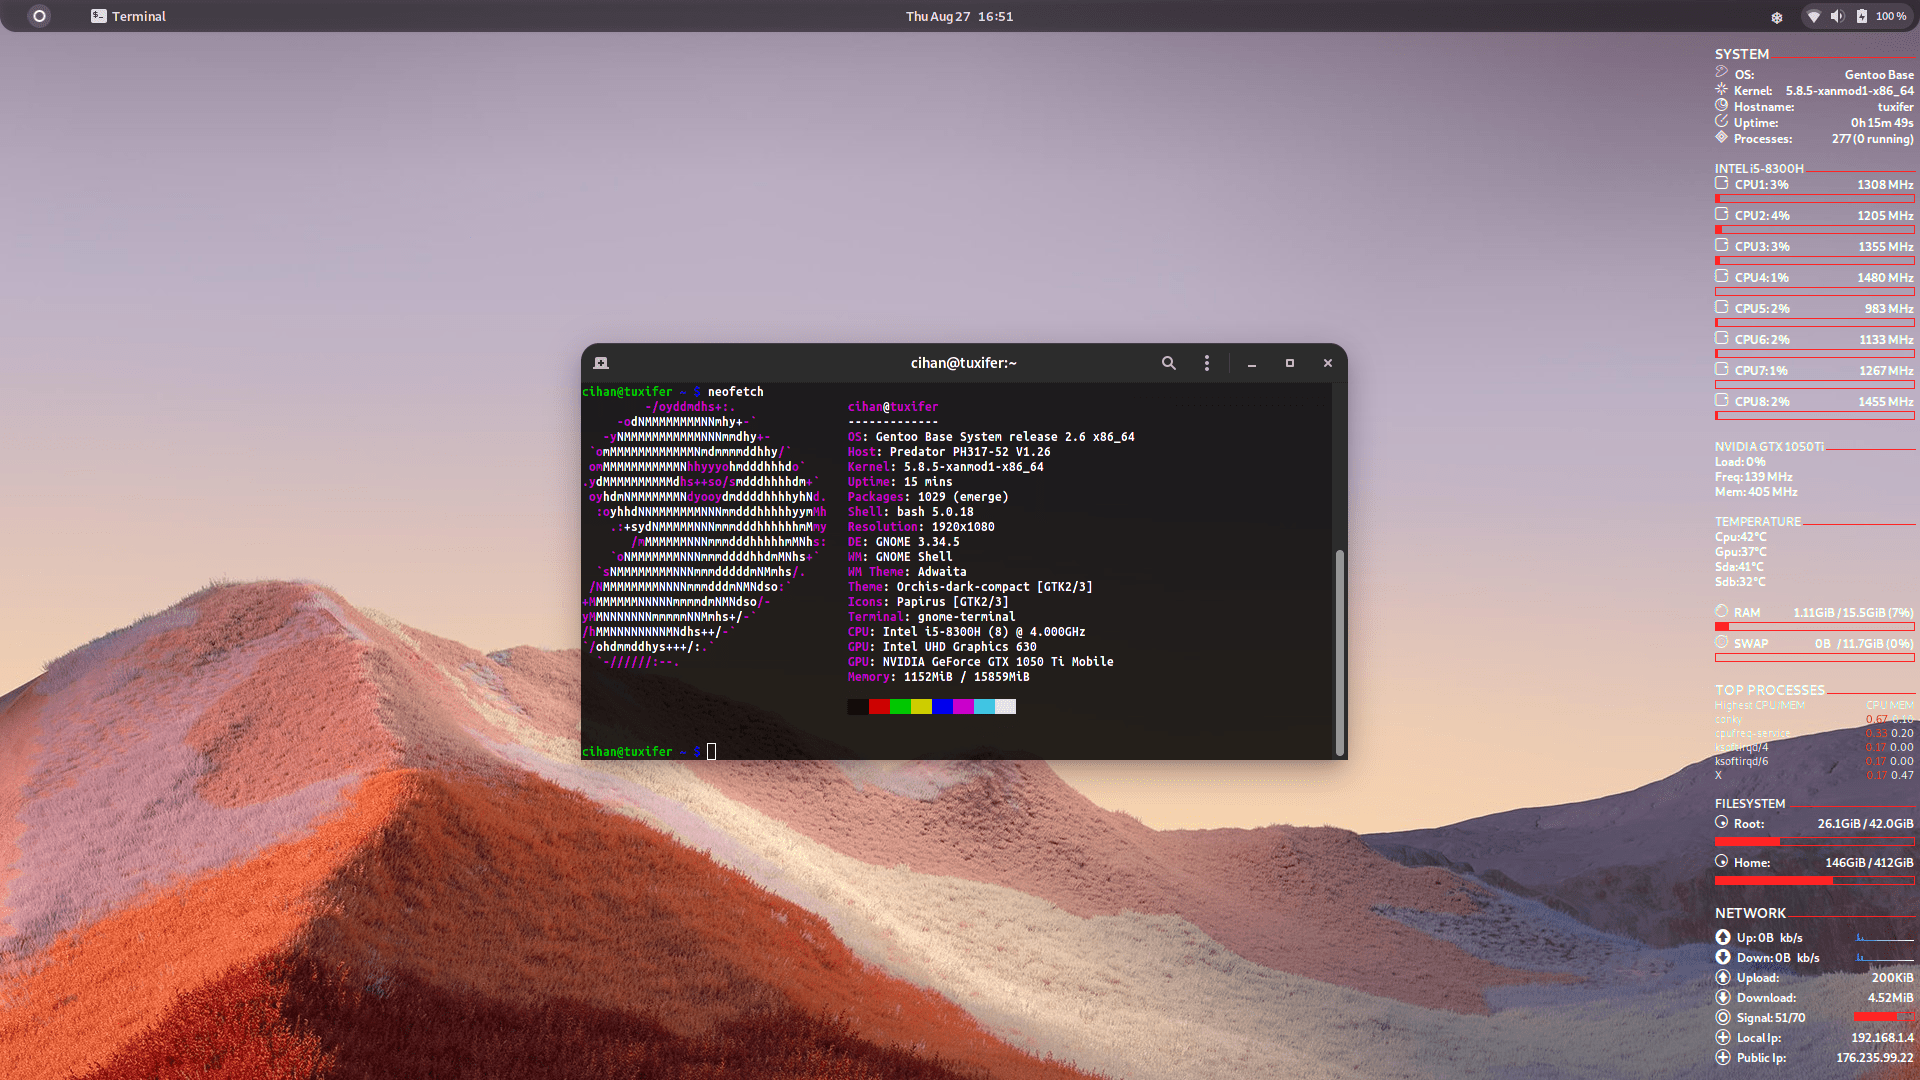The width and height of the screenshot is (1920, 1080).
Task: Click the new tab icon in terminal header
Action: pyautogui.click(x=601, y=363)
